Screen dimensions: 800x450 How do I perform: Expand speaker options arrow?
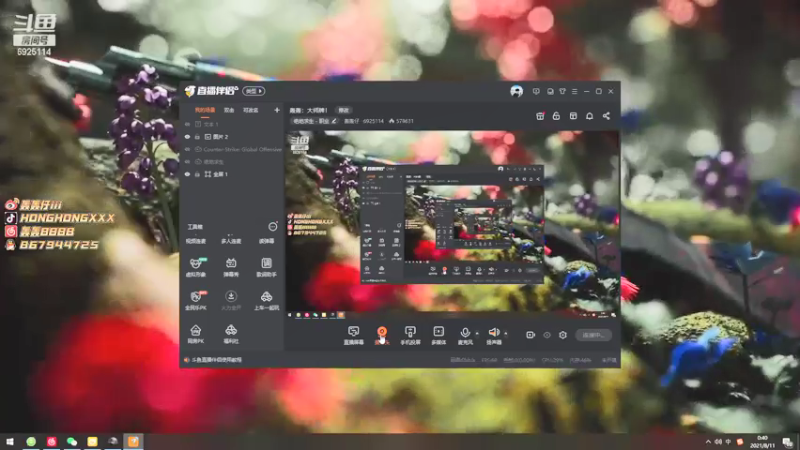click(506, 334)
